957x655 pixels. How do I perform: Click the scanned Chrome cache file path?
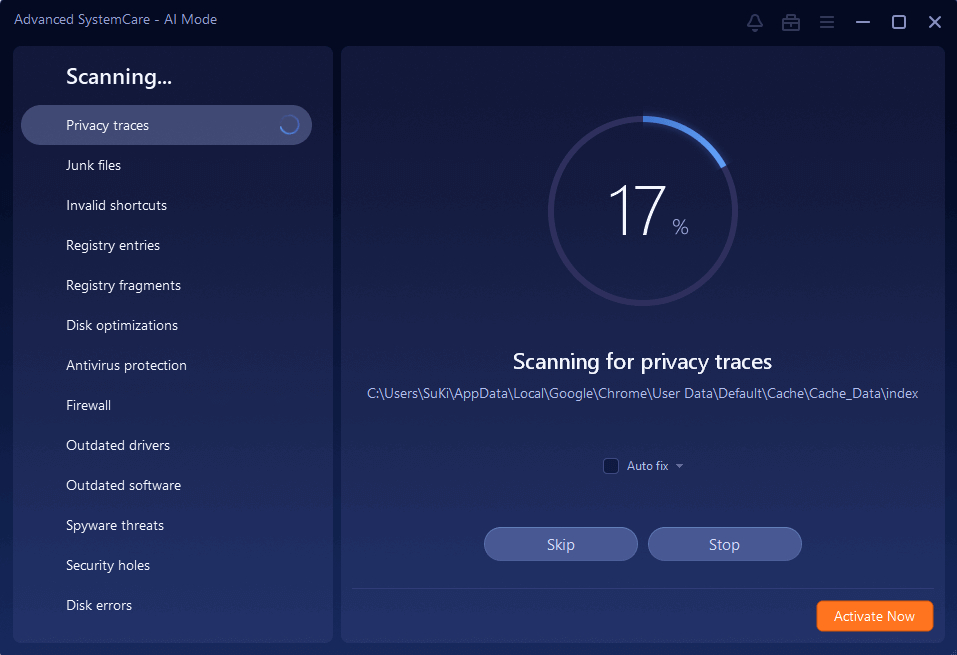(x=643, y=394)
